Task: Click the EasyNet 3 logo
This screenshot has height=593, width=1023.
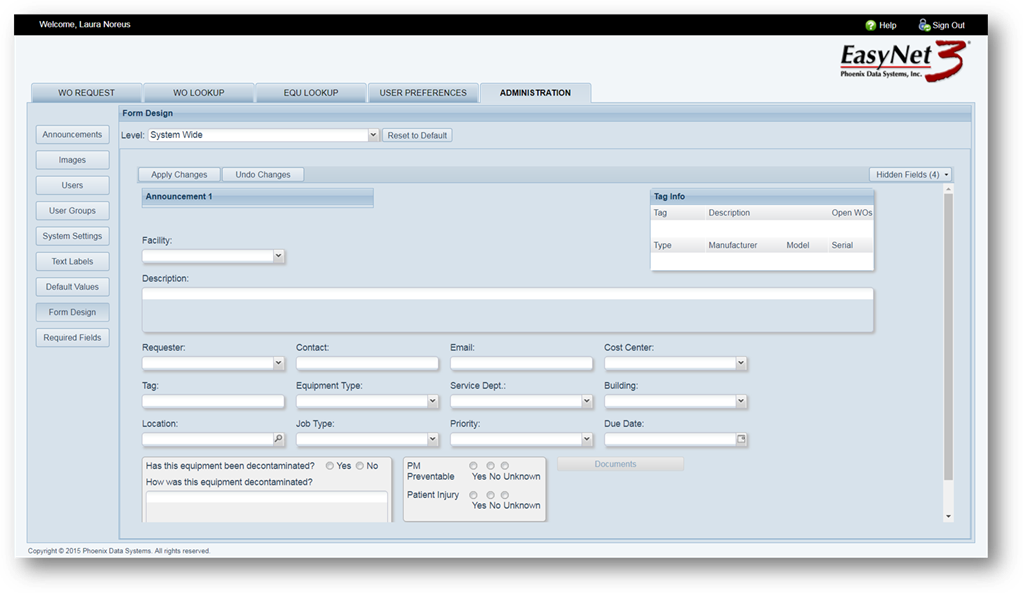Action: coord(904,62)
